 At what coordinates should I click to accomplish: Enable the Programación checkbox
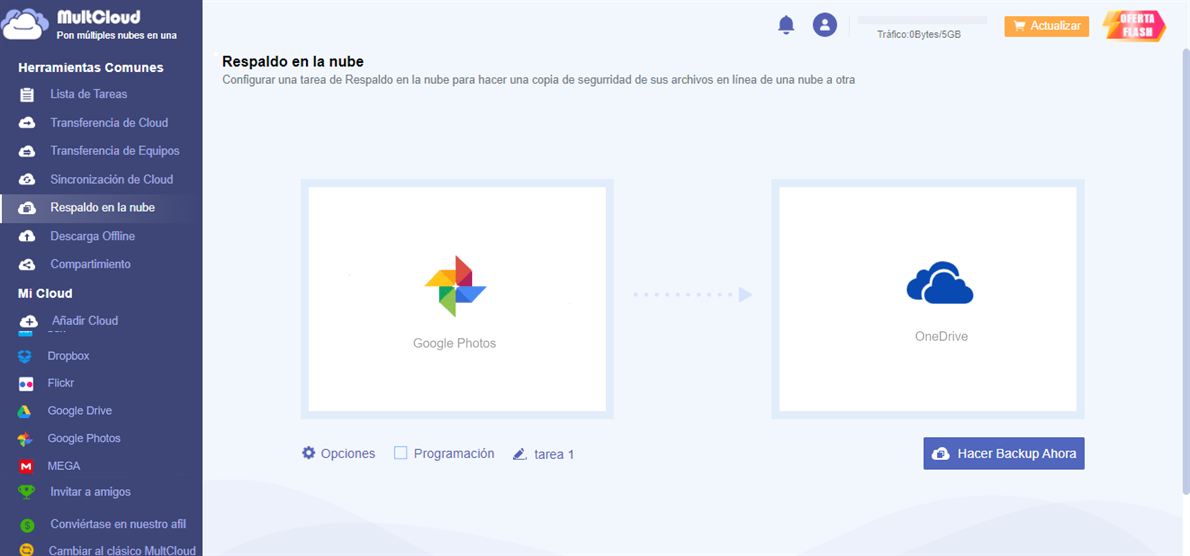point(401,453)
